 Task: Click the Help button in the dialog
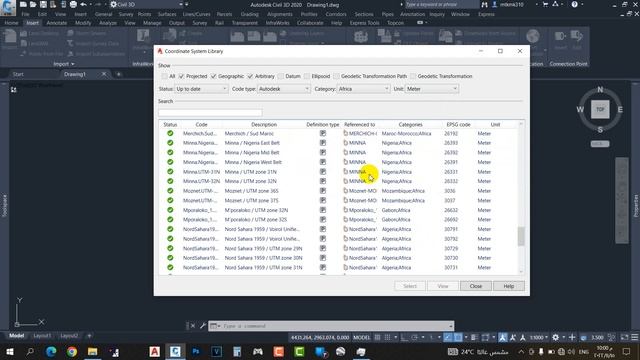click(x=509, y=286)
